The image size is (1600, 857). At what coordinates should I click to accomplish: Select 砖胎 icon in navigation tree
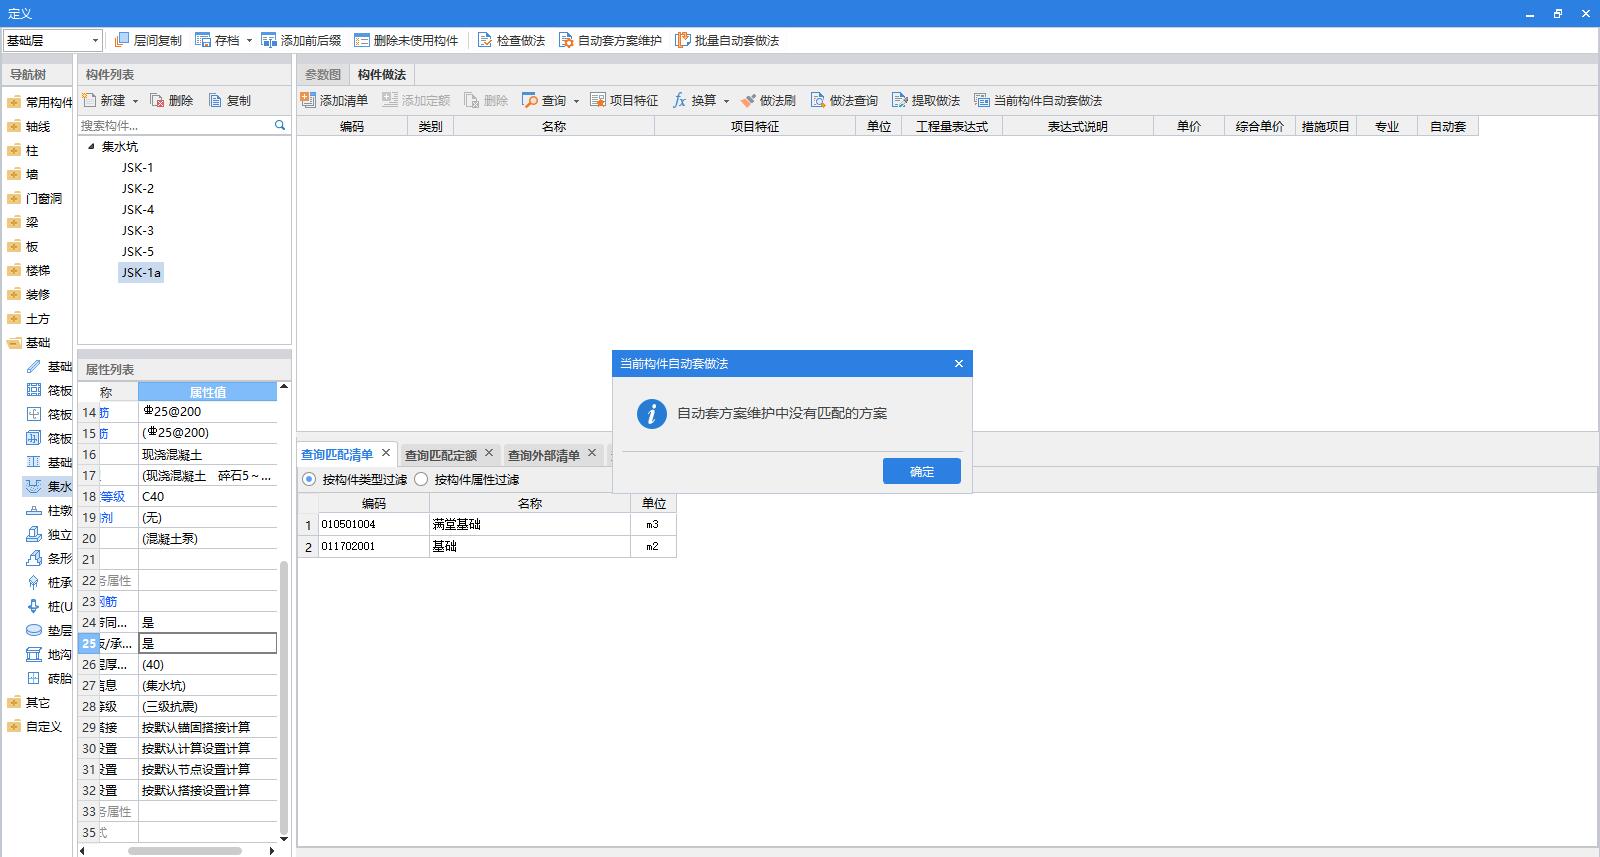click(34, 678)
